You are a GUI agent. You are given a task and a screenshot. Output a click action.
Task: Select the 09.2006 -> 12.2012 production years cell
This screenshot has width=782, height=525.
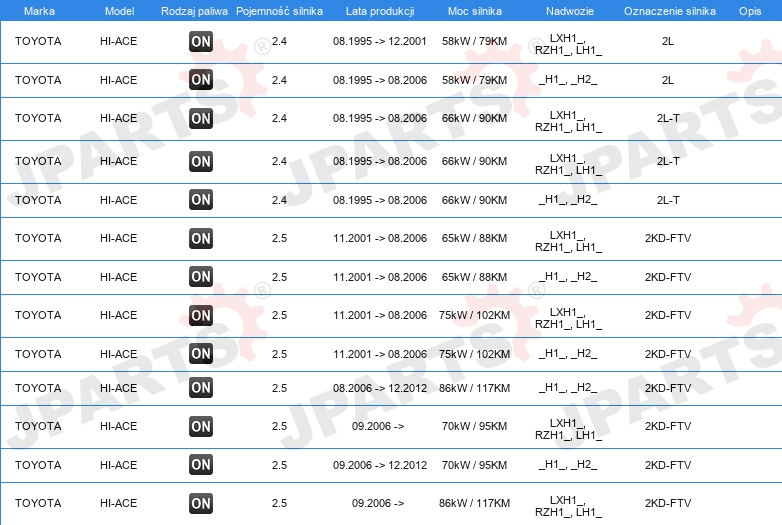[380, 465]
